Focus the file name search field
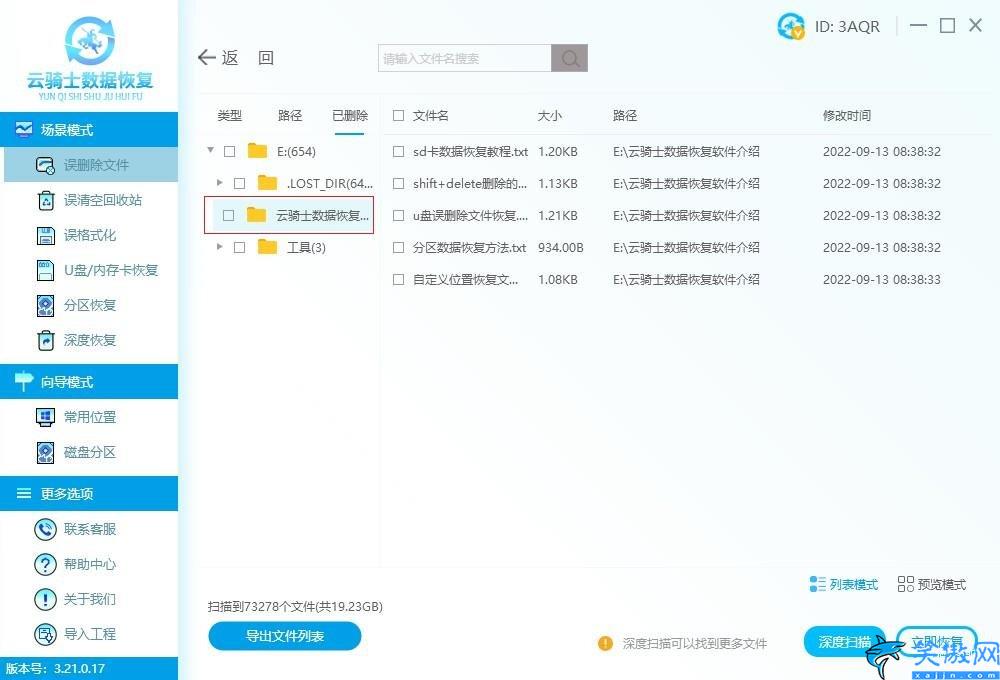 pyautogui.click(x=464, y=58)
